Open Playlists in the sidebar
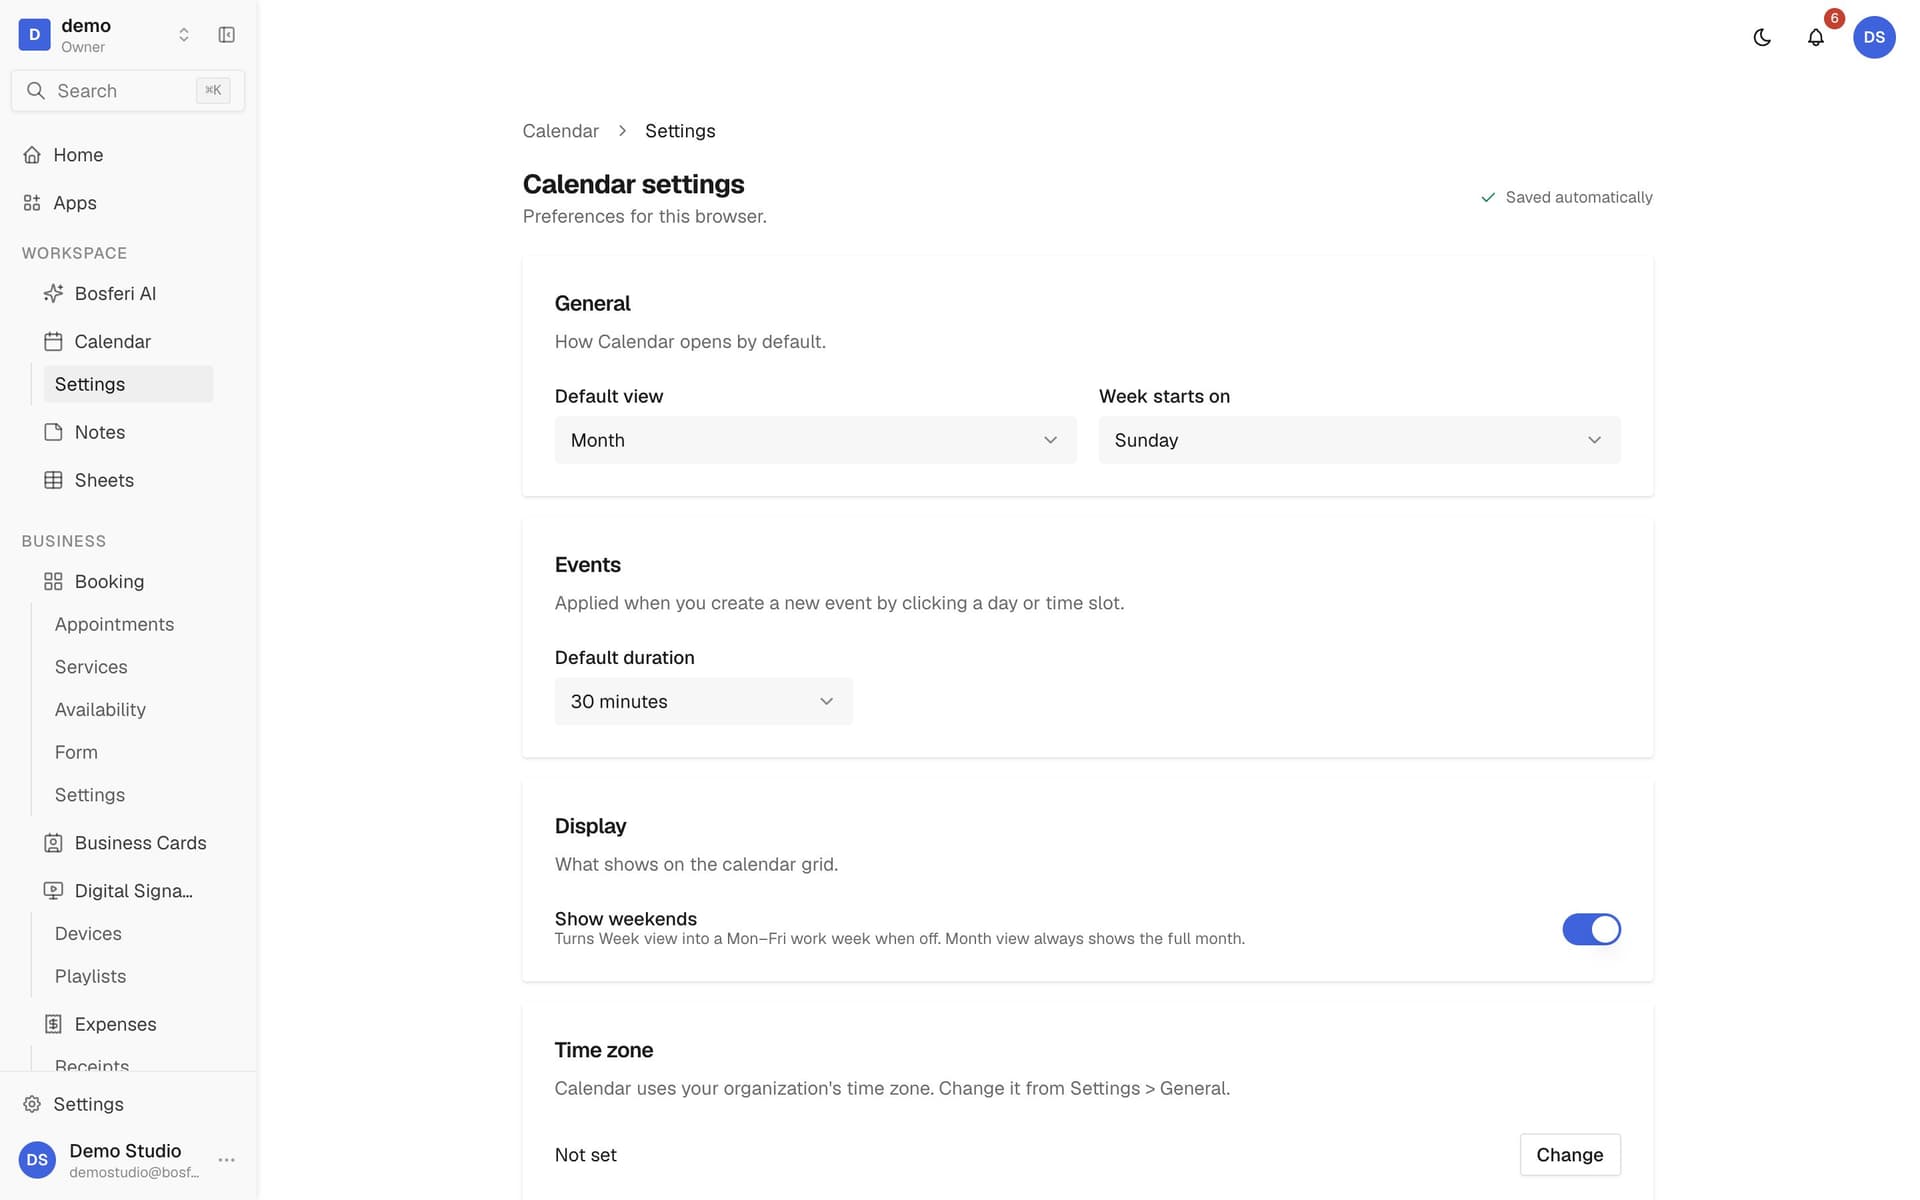 point(90,976)
